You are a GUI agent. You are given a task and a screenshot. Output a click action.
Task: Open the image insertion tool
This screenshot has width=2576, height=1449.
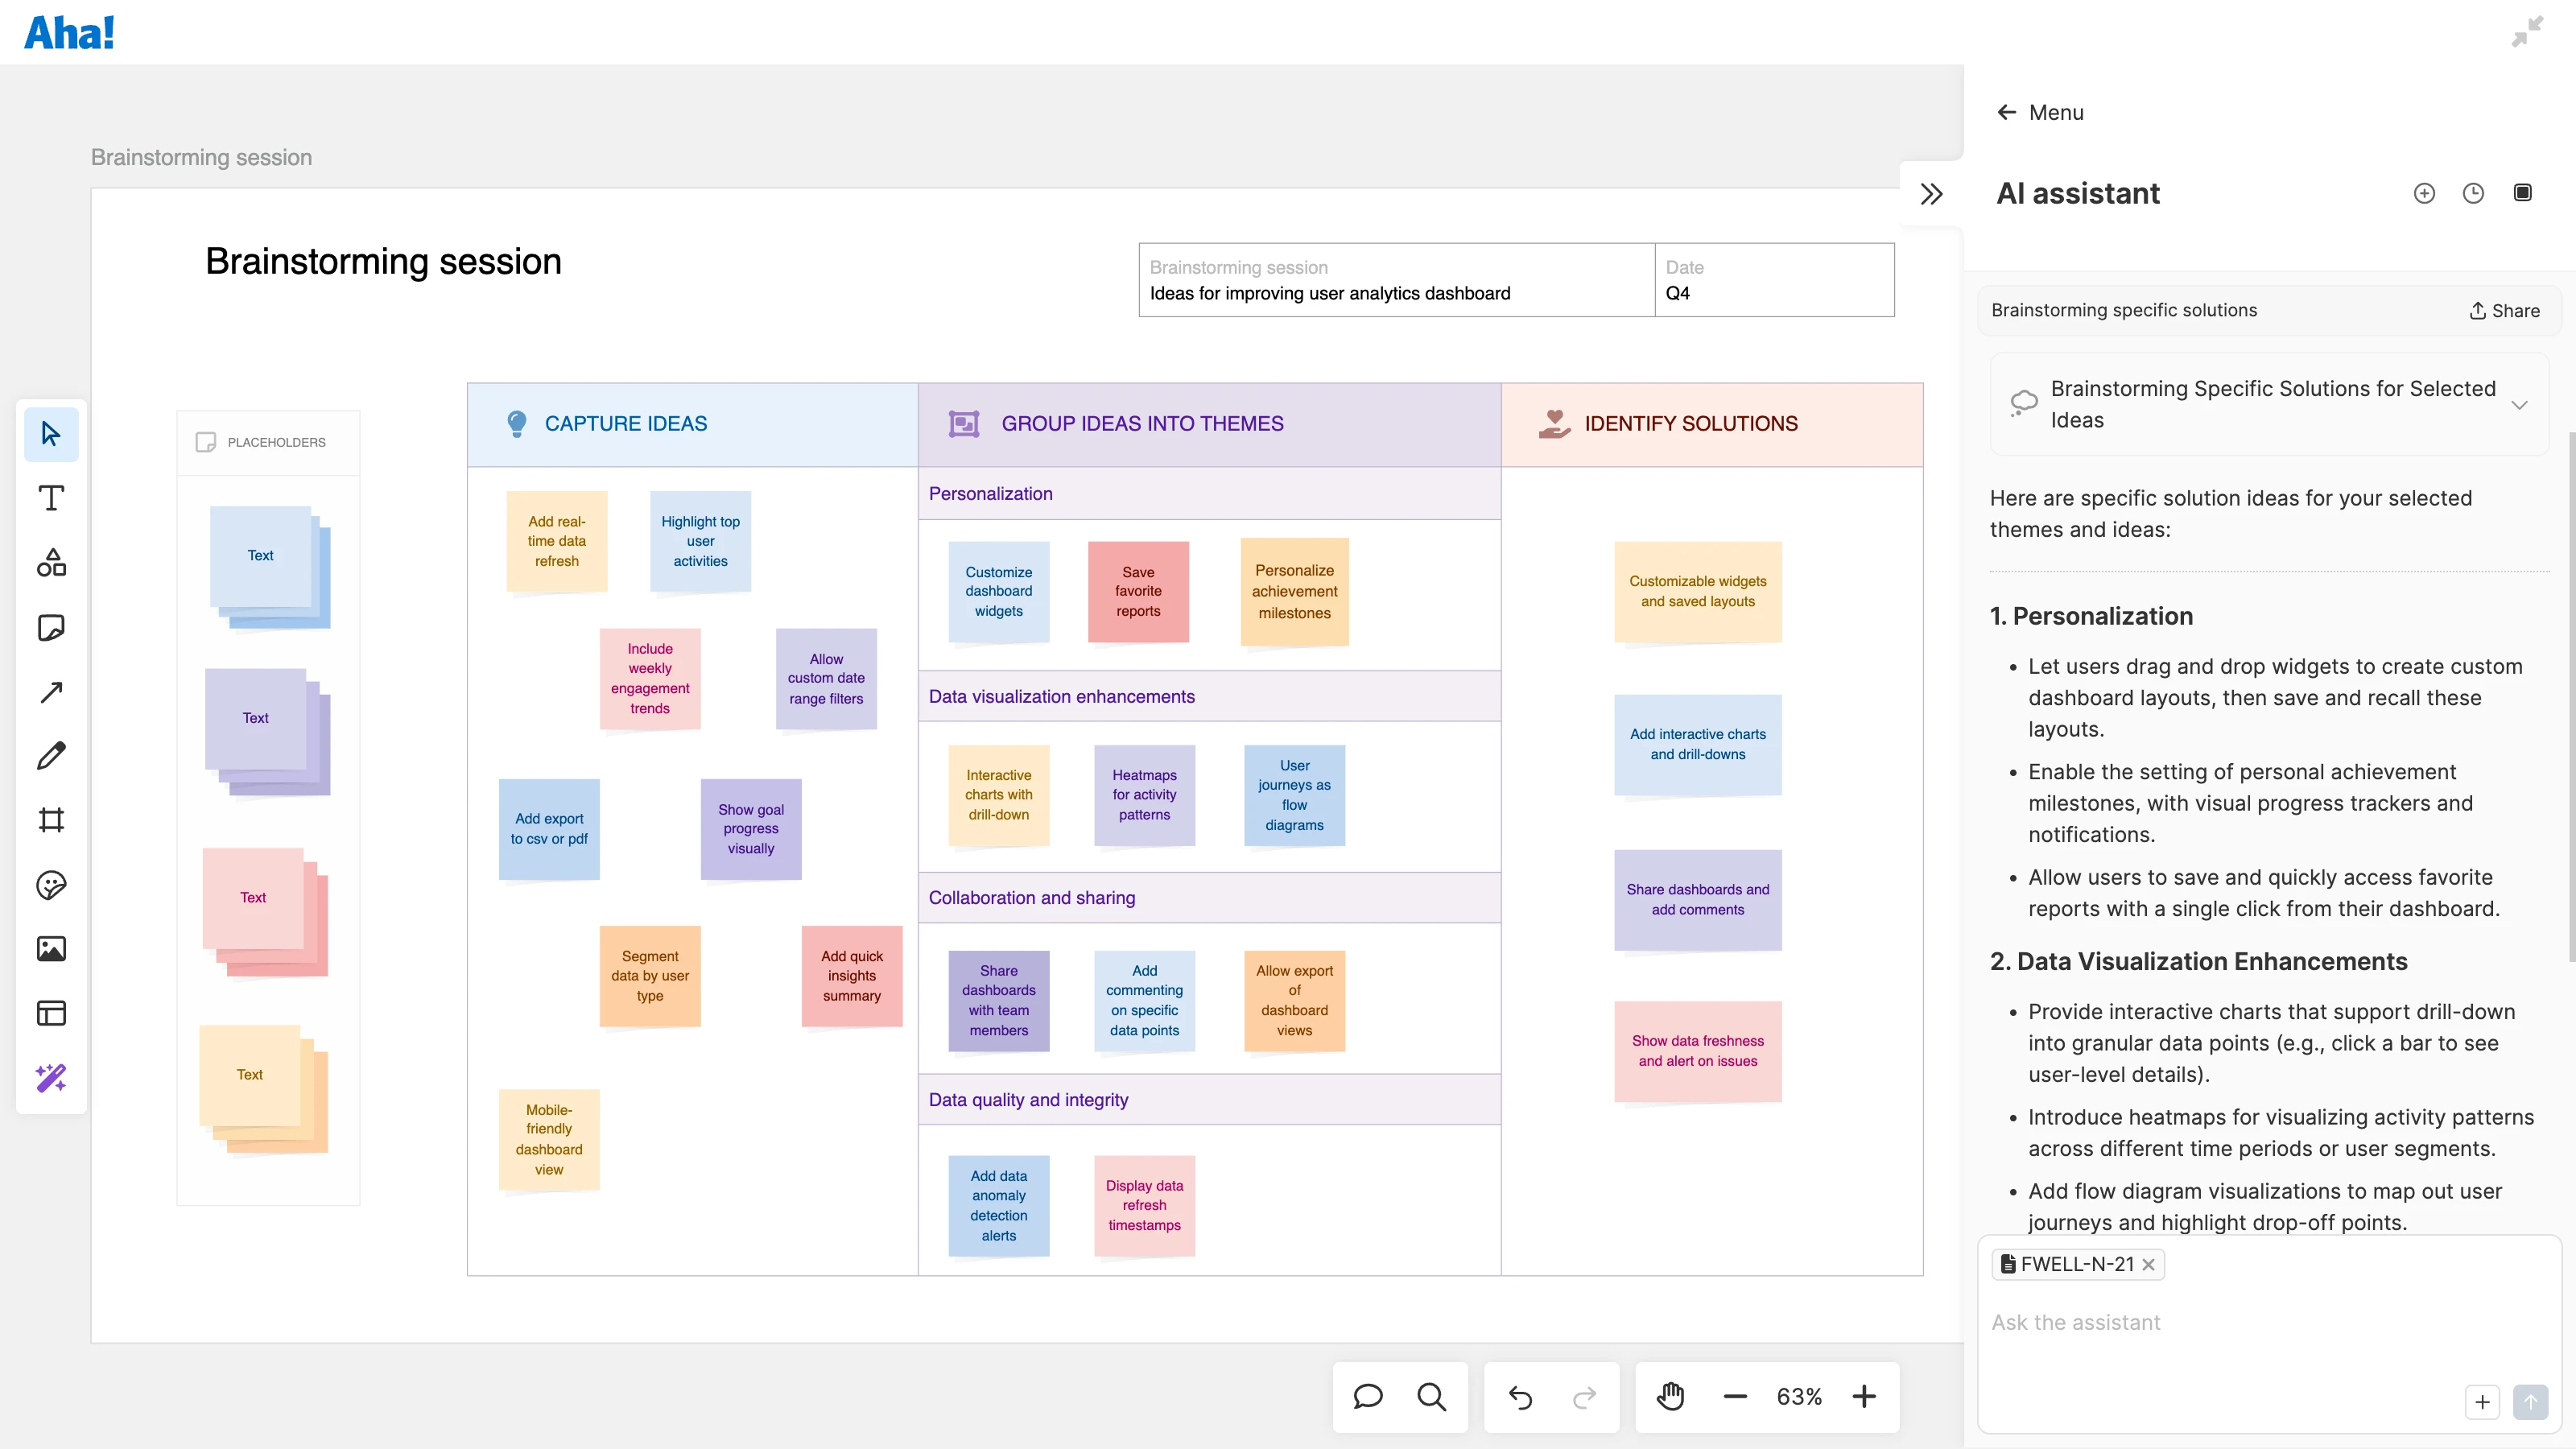51,949
